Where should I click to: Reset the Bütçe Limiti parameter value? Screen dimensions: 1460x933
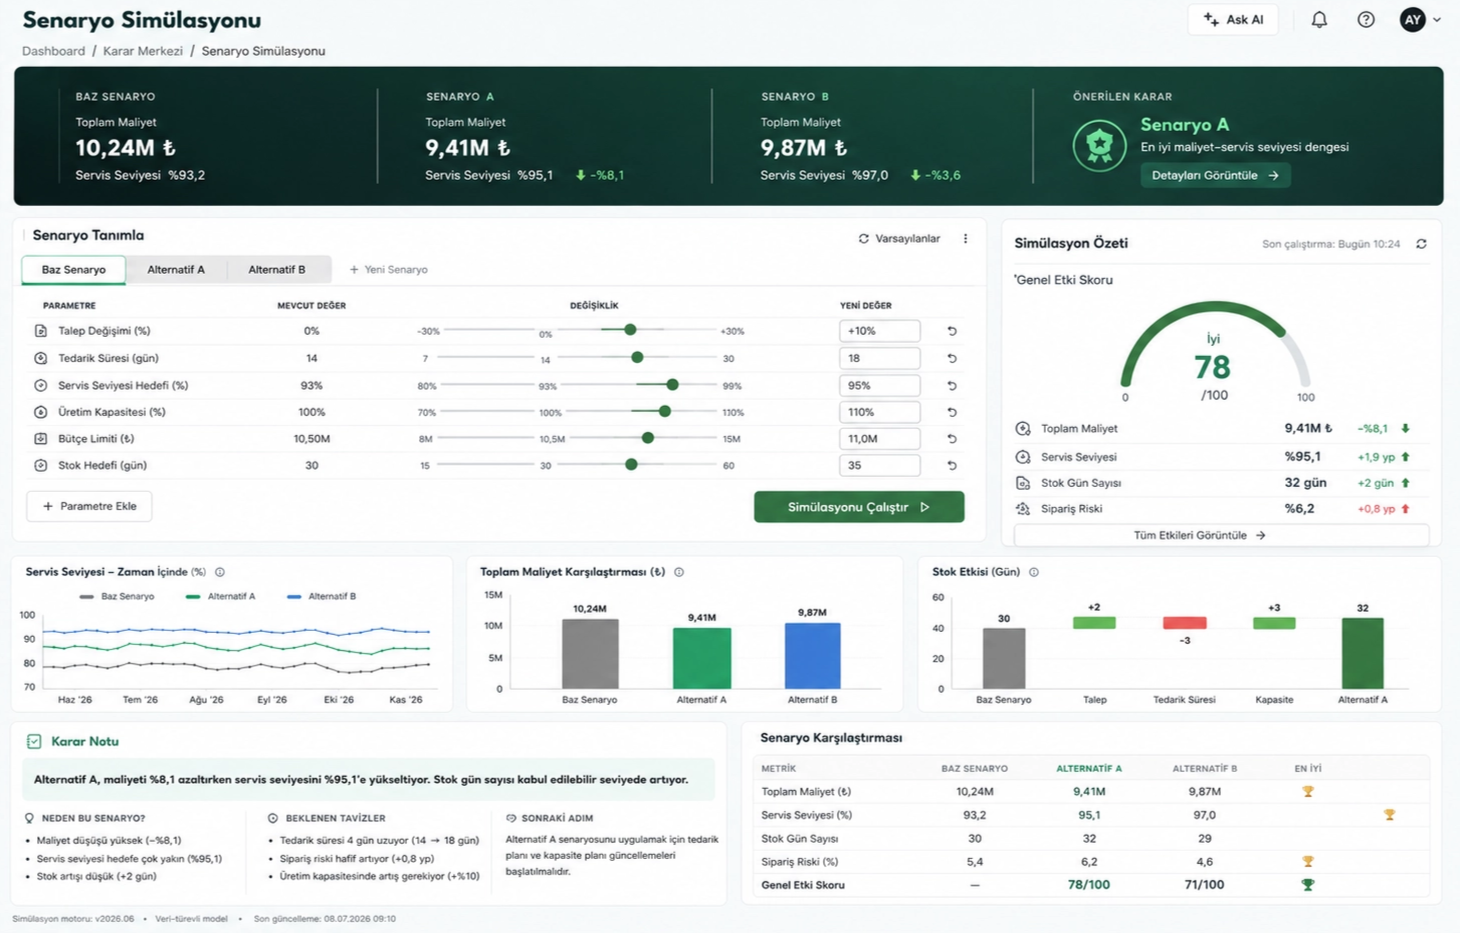pyautogui.click(x=952, y=439)
